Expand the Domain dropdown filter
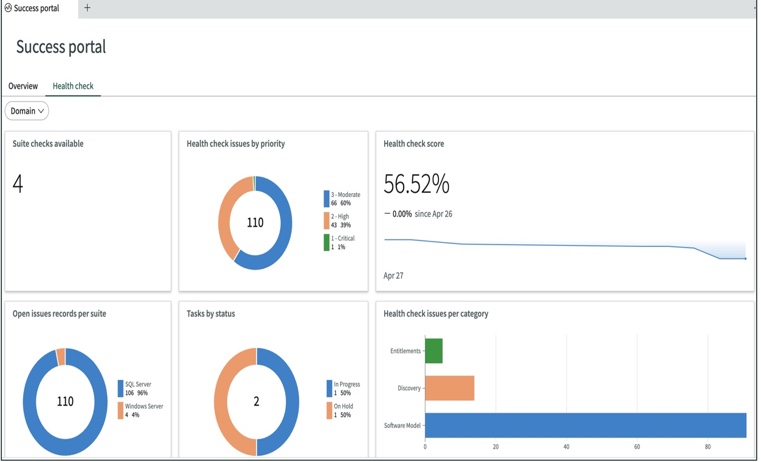This screenshot has height=462, width=761. (x=27, y=111)
